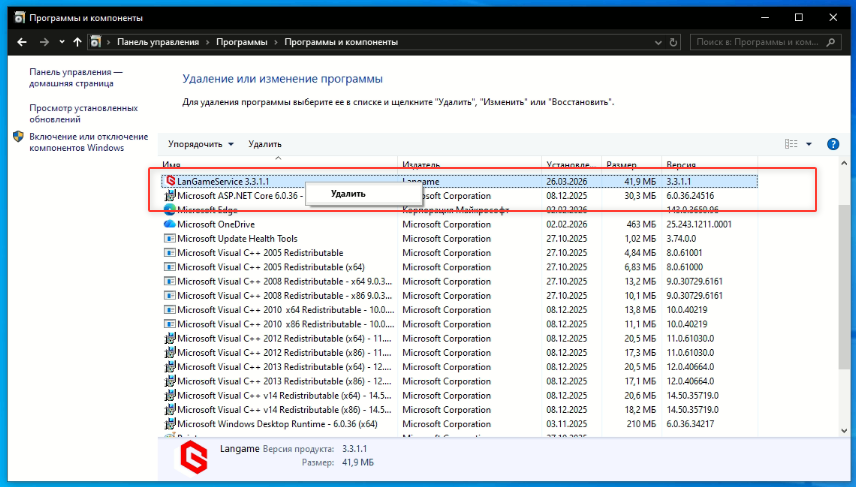
Task: Open 'Программы' breadcrumb
Action: click(x=242, y=42)
